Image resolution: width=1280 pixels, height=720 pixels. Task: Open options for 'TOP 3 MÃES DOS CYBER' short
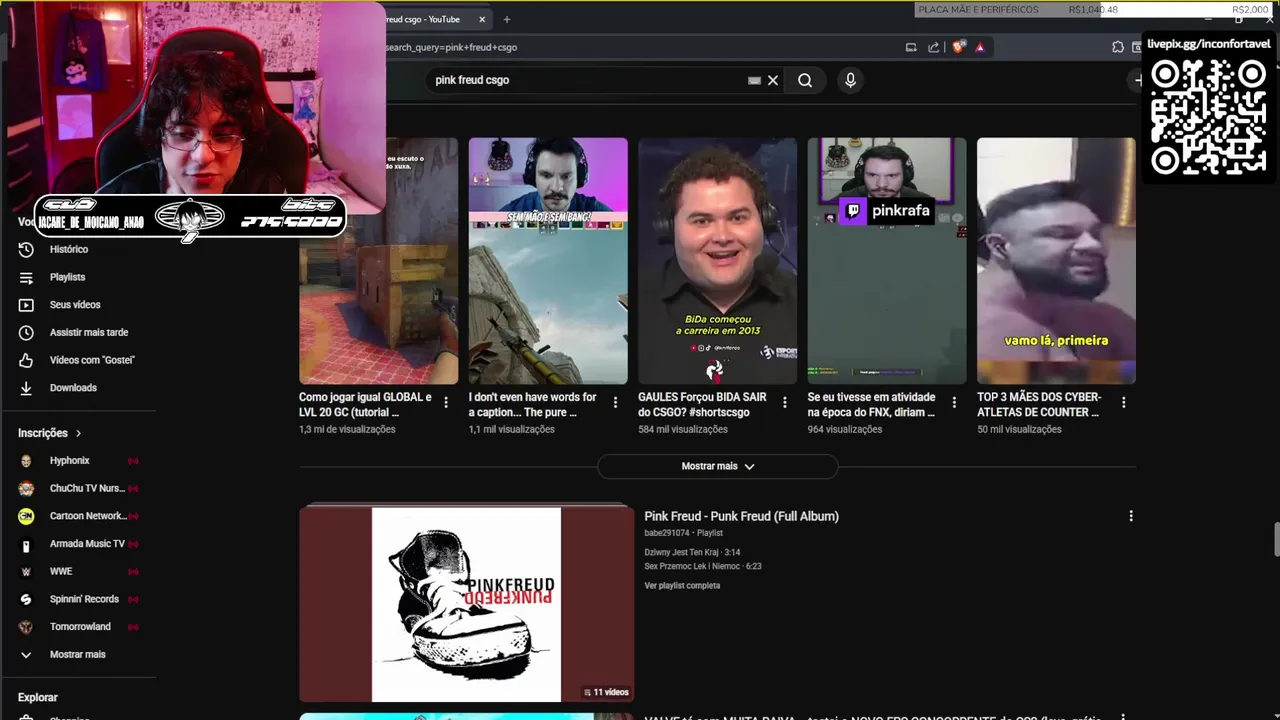(x=1124, y=402)
